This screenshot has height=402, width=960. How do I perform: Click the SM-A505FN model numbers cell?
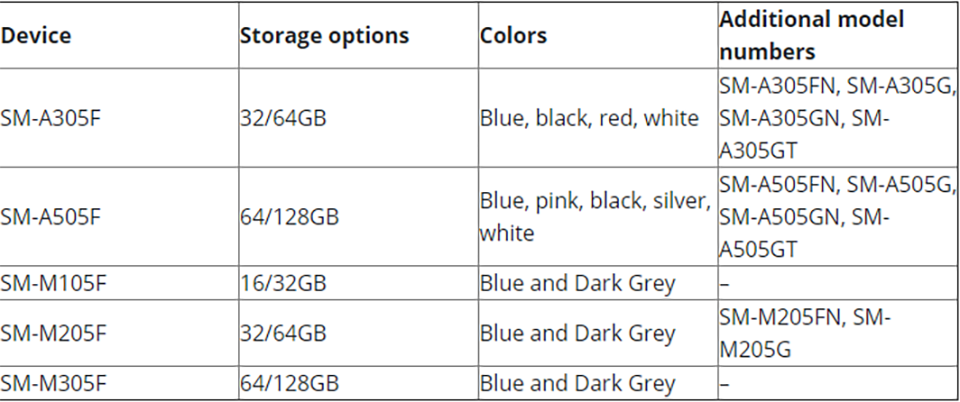pyautogui.click(x=838, y=217)
